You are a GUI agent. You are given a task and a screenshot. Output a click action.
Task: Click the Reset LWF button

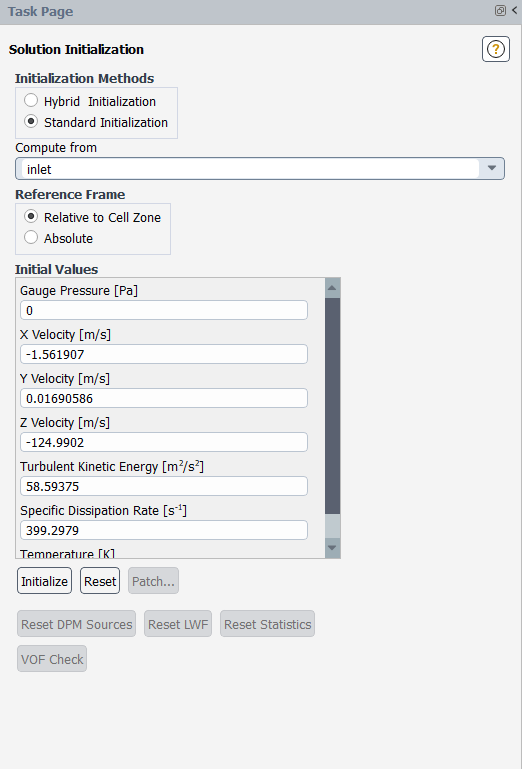(178, 624)
